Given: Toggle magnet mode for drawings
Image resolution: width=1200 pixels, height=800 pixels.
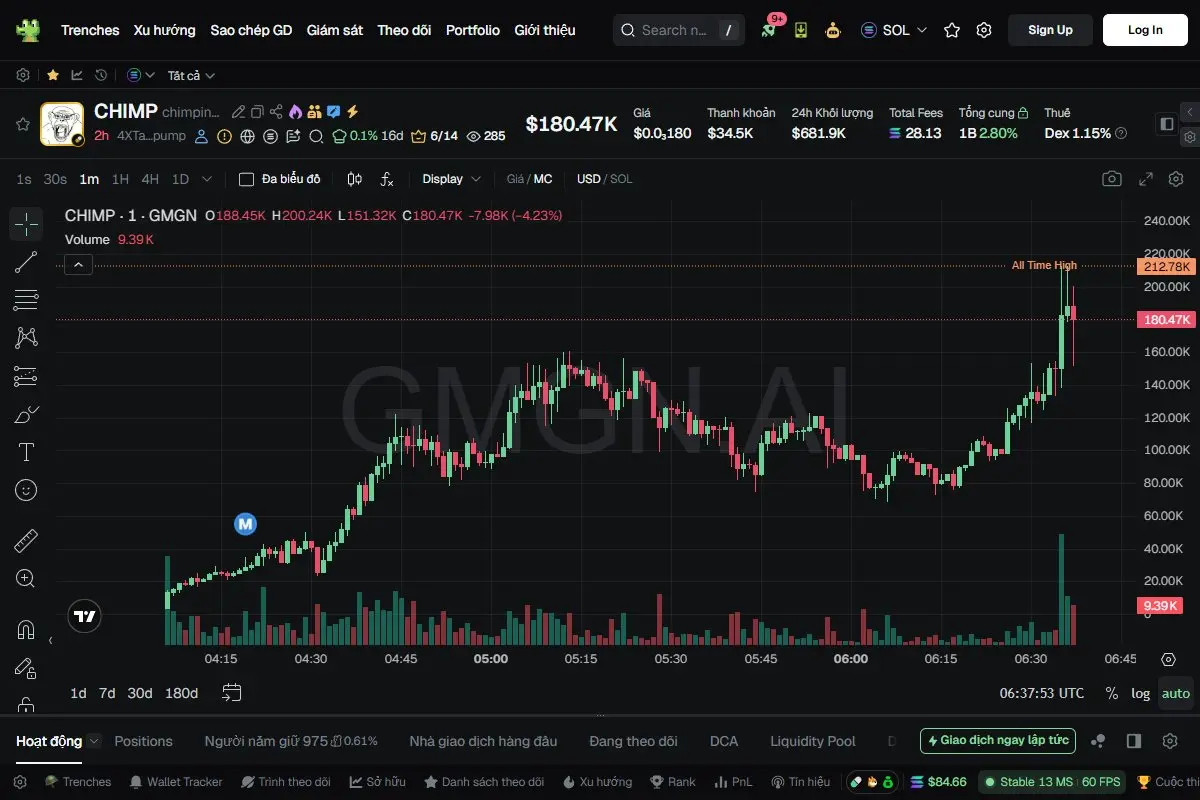Looking at the screenshot, I should [x=26, y=630].
